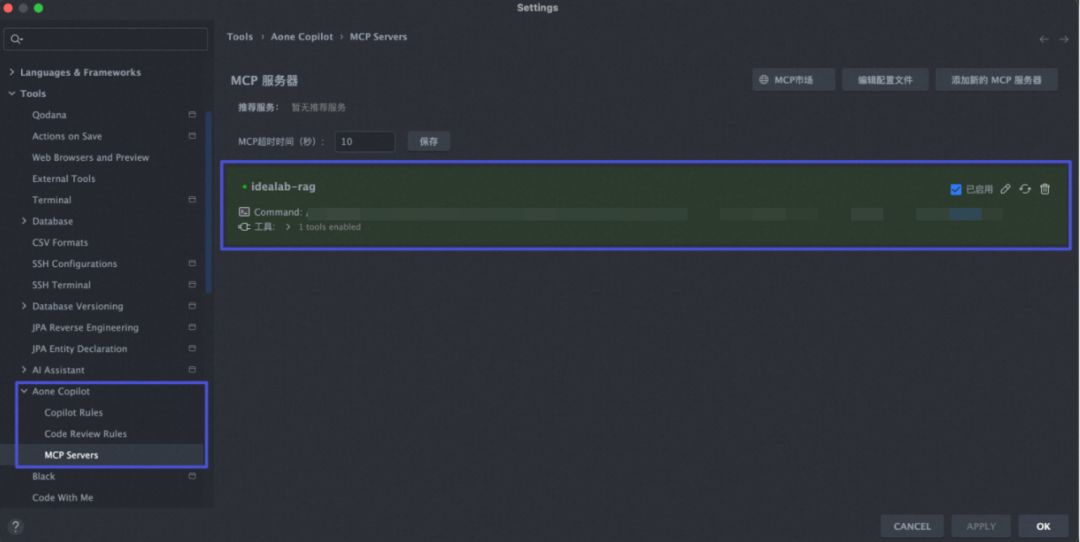
Task: Click the pencil edit icon for idealab-rag
Action: click(x=1005, y=189)
